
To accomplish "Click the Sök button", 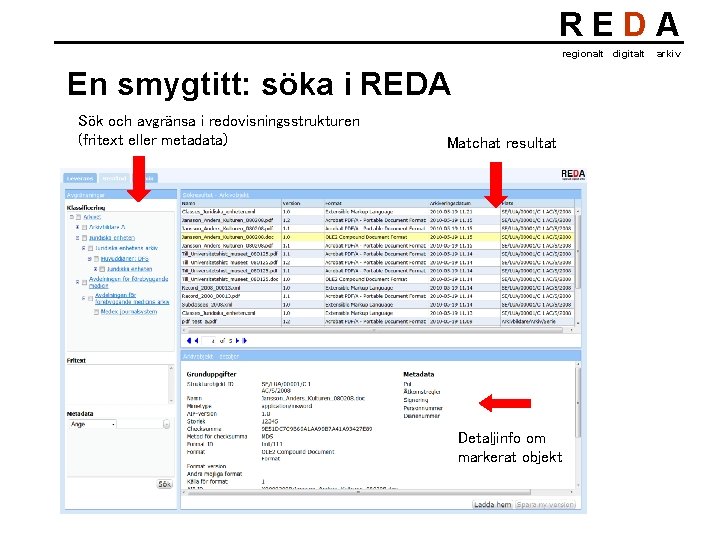I will (x=164, y=484).
